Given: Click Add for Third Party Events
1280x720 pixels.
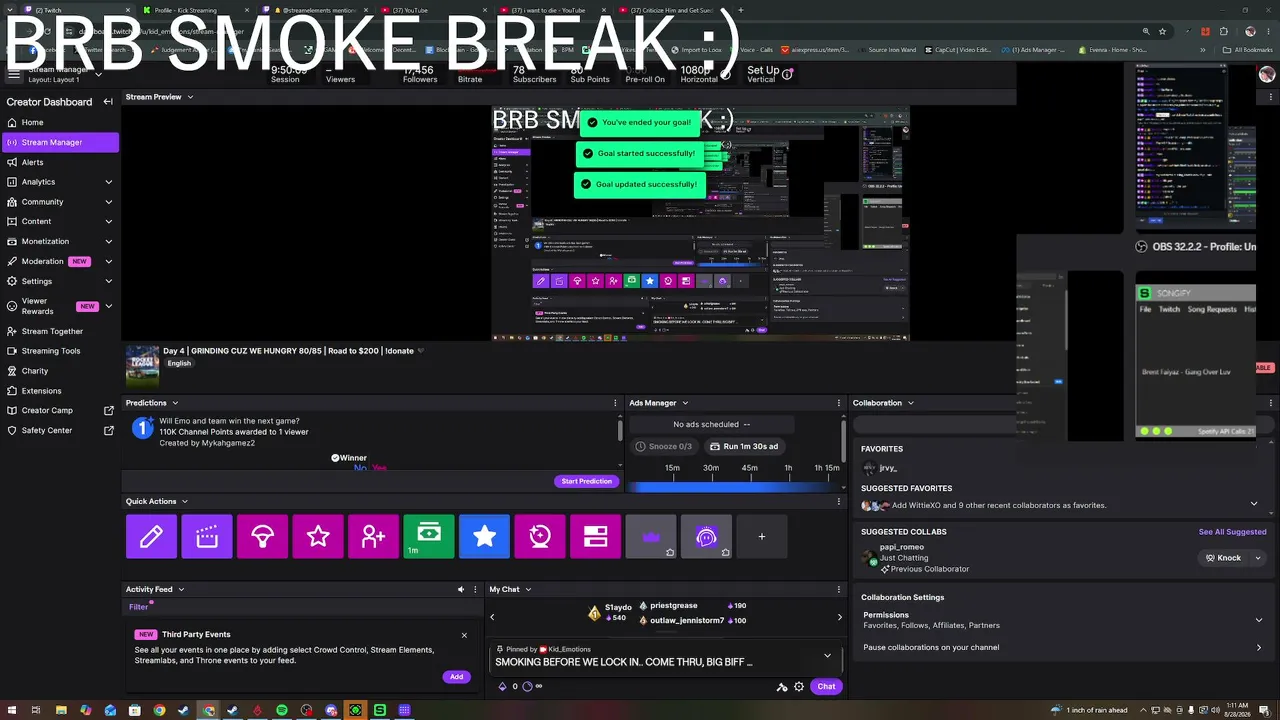Looking at the screenshot, I should pyautogui.click(x=456, y=677).
